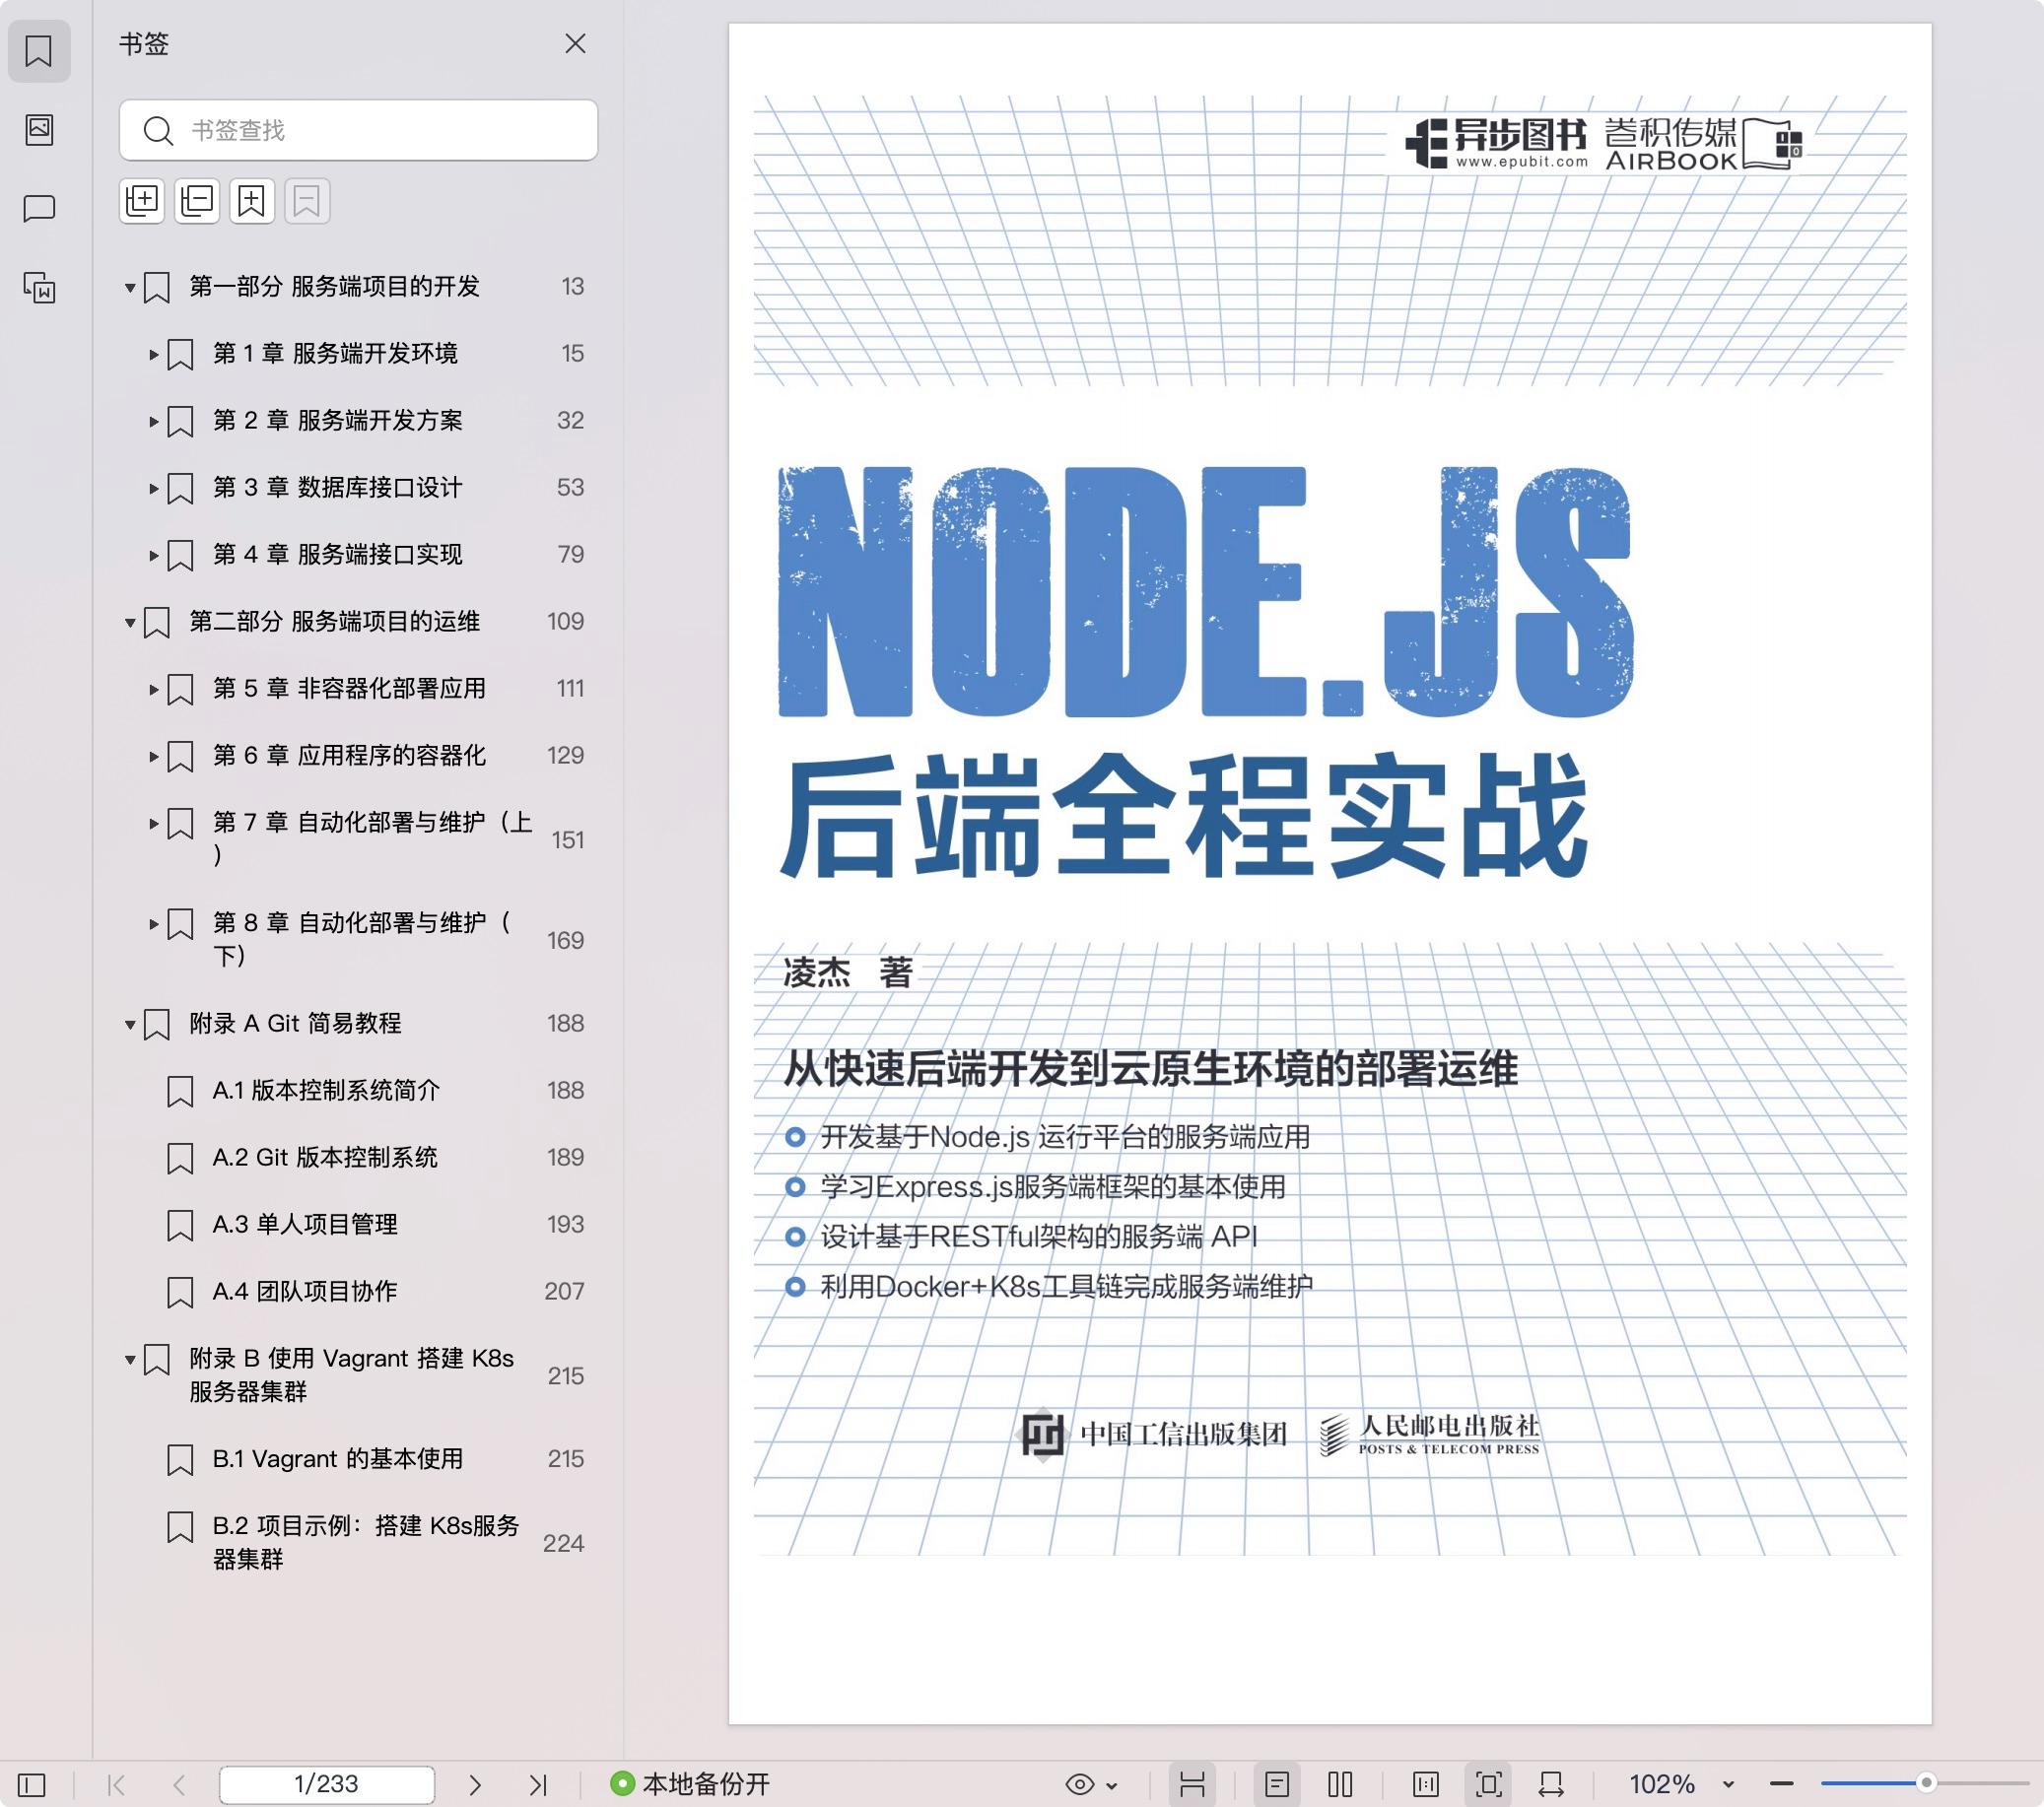Viewport: 2044px width, 1807px height.
Task: Open the page thumbnails panel
Action: 39,129
